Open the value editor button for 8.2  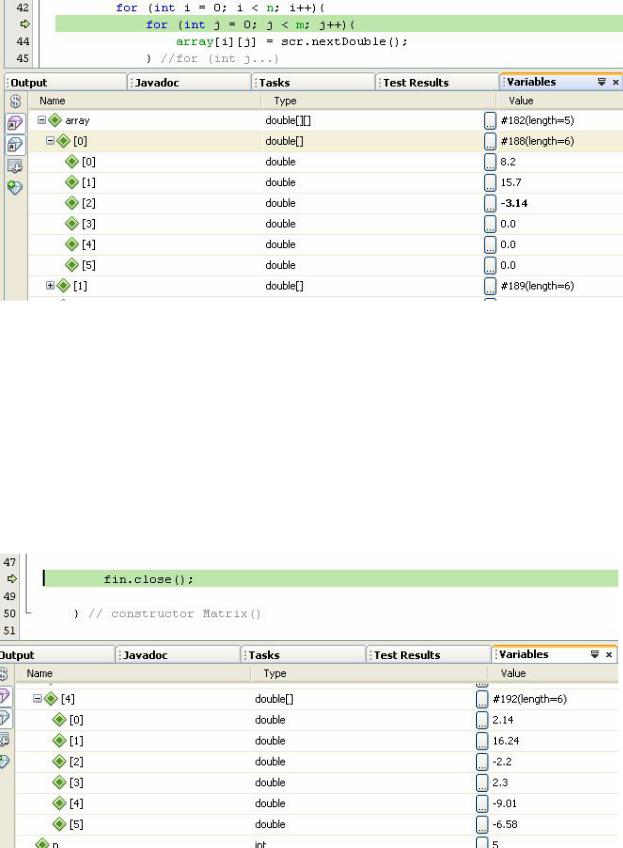pyautogui.click(x=490, y=162)
